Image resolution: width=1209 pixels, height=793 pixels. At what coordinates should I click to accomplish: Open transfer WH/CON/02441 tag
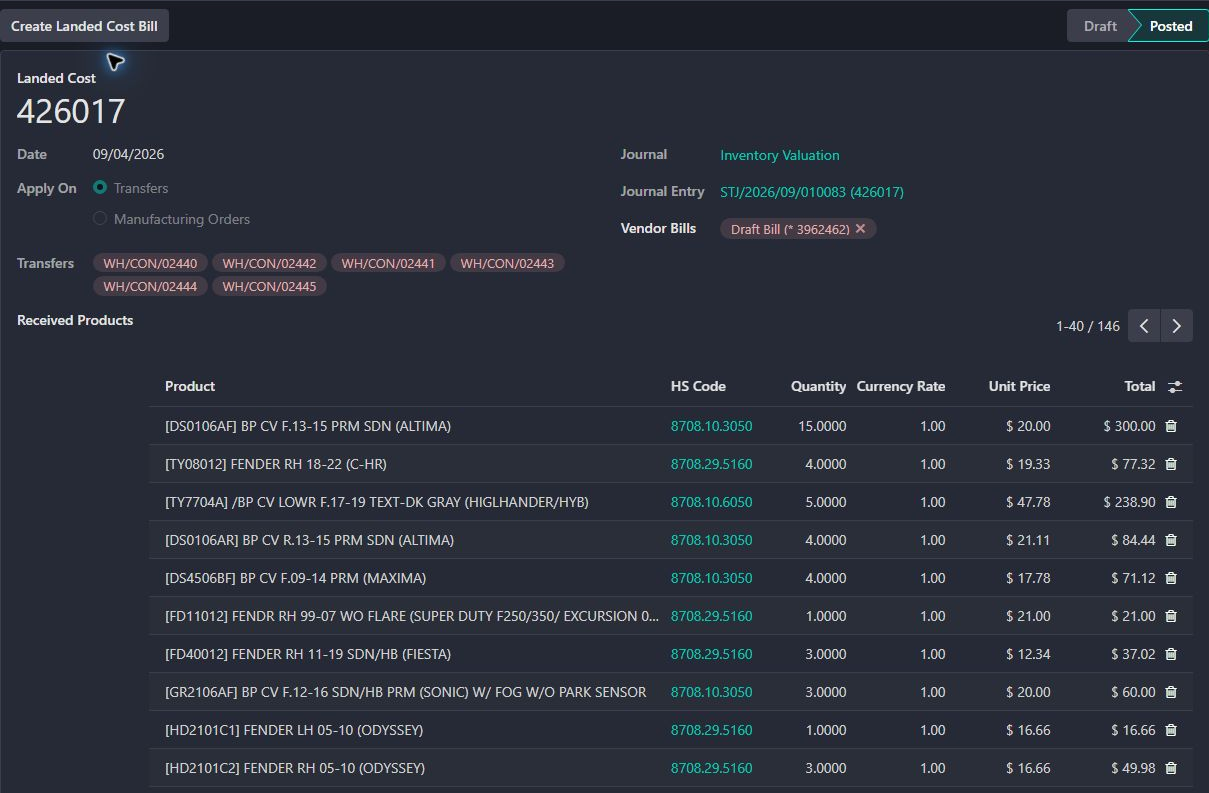pyautogui.click(x=388, y=263)
